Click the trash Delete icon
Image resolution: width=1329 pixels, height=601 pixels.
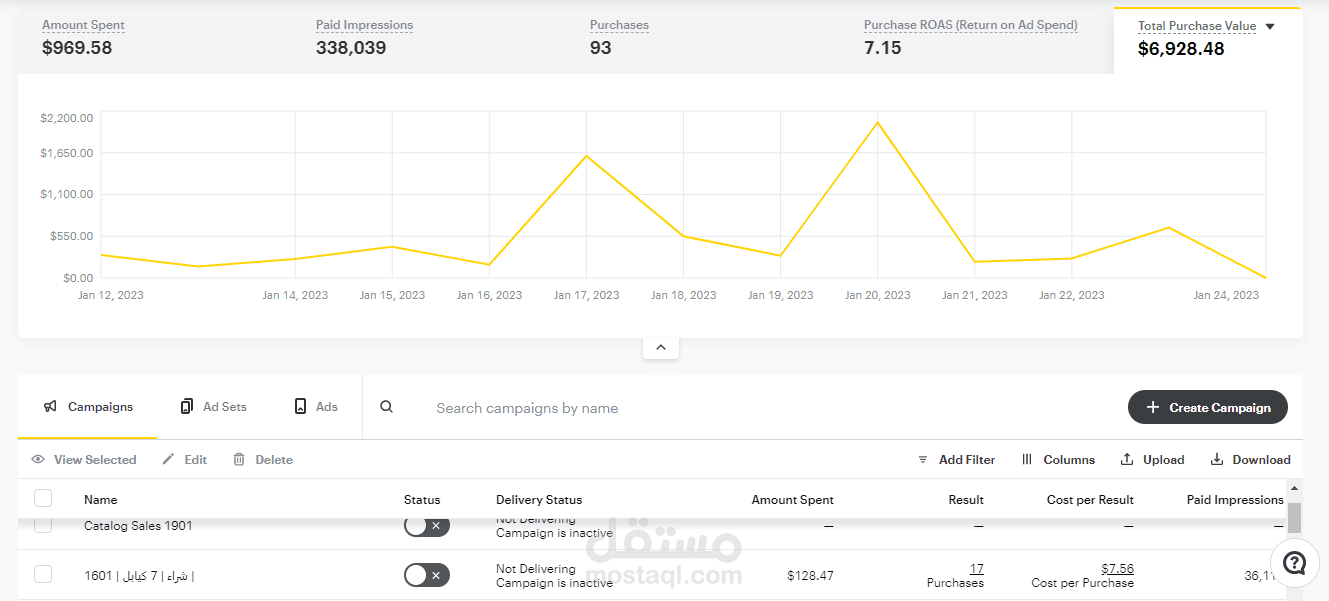tap(239, 459)
